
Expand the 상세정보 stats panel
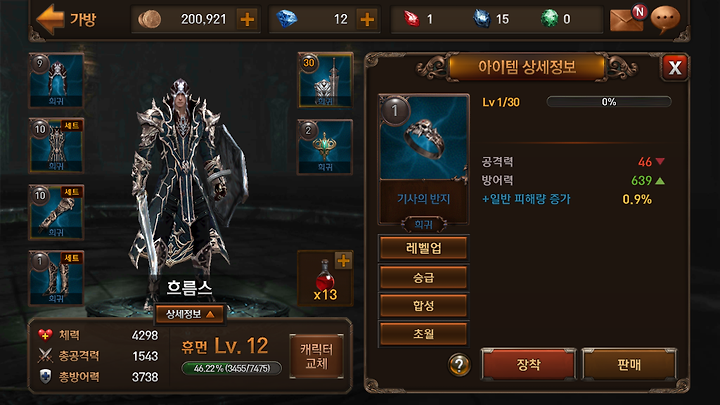tap(190, 314)
